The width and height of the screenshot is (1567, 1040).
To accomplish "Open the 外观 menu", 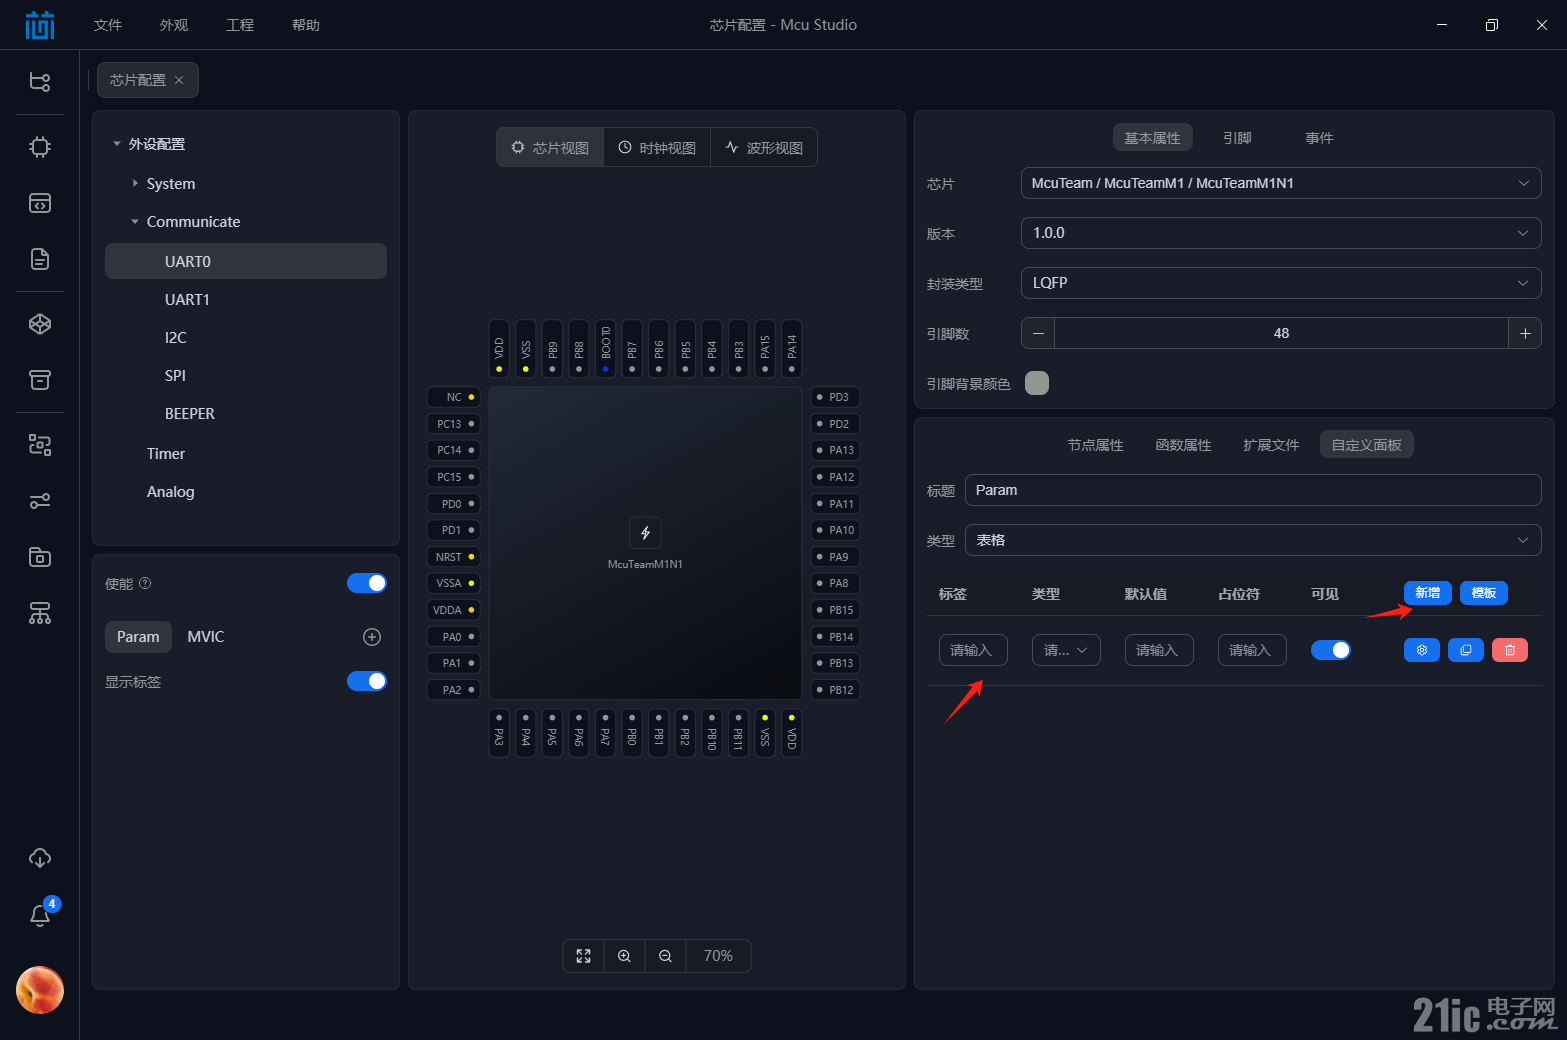I will pos(174,25).
